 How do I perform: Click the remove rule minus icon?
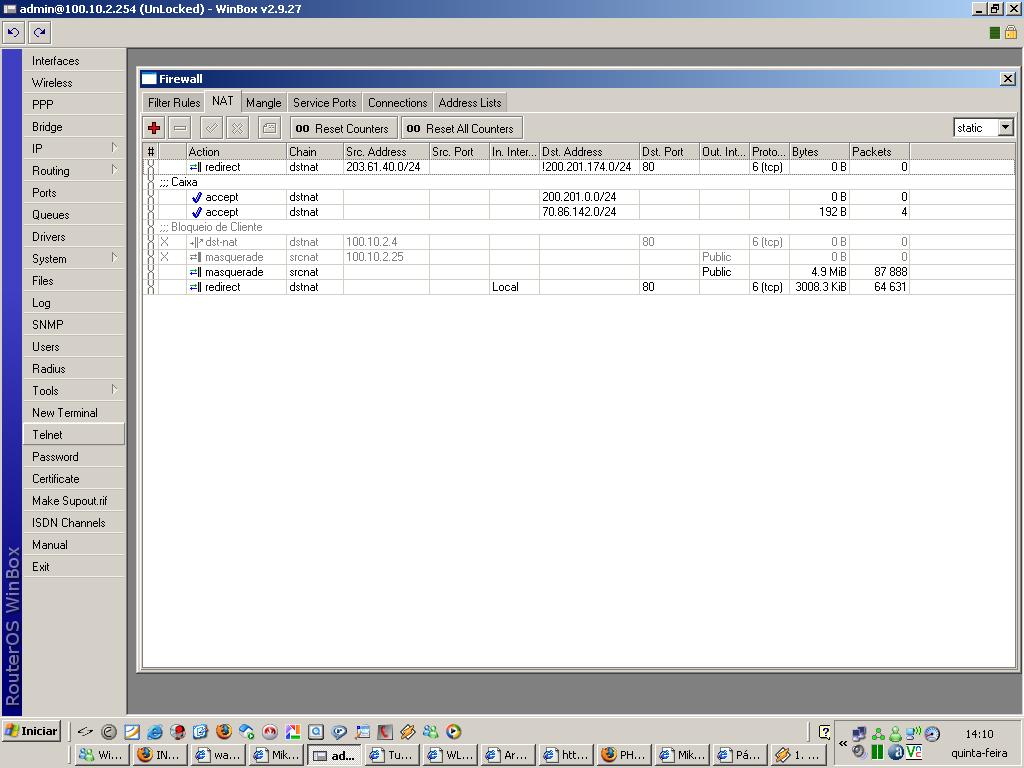tap(180, 128)
